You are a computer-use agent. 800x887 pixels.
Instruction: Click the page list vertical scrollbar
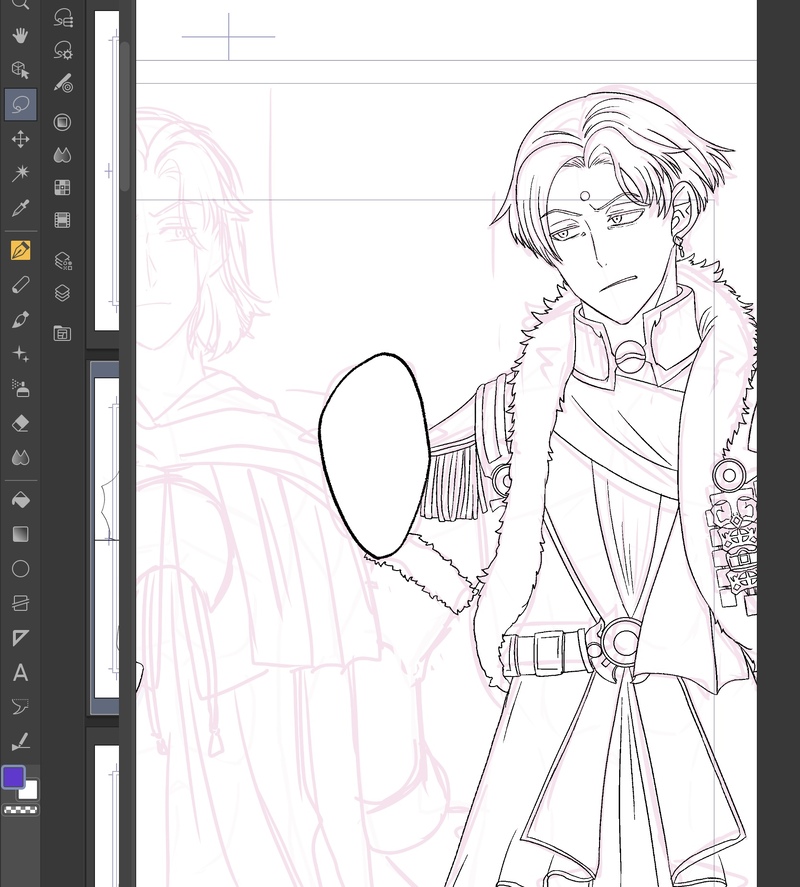coord(125,116)
